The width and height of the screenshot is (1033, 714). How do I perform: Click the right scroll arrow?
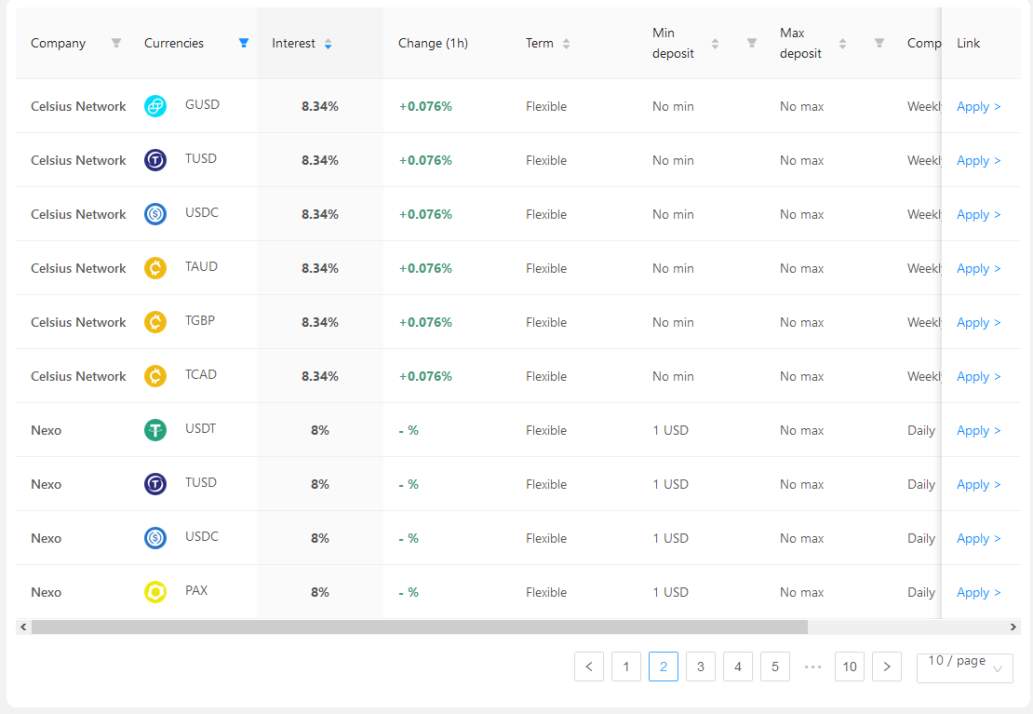tap(1013, 627)
